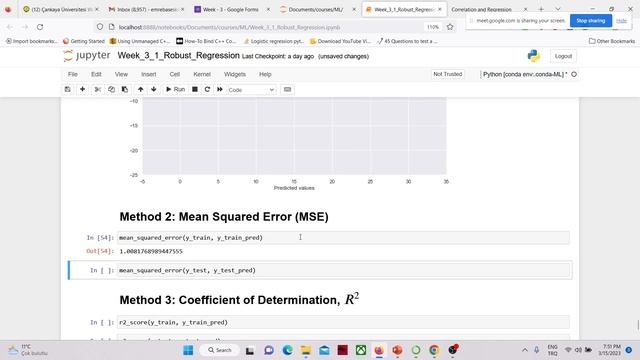Open the clock and date panel
This screenshot has height=360, width=640.
(x=610, y=350)
